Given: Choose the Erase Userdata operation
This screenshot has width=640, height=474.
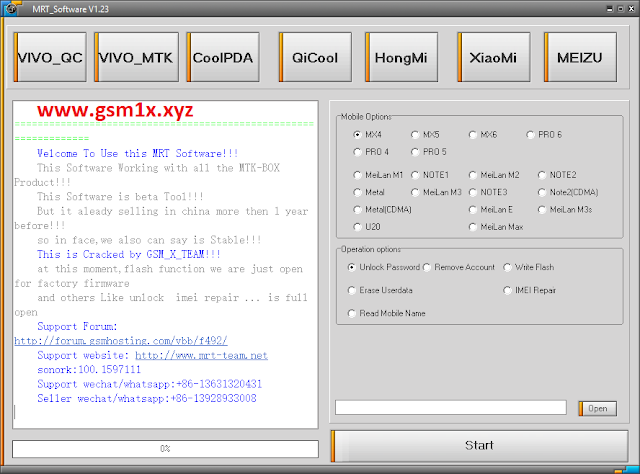Looking at the screenshot, I should (351, 290).
